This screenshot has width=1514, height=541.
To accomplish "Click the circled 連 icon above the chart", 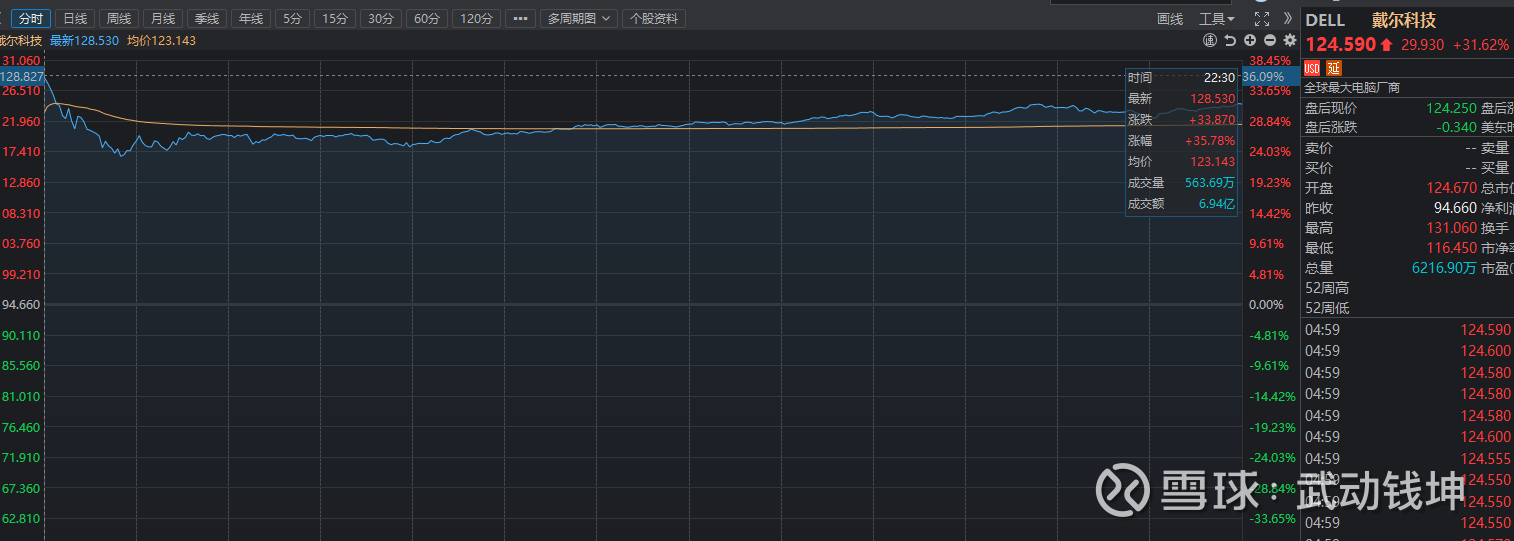I will pos(1210,40).
